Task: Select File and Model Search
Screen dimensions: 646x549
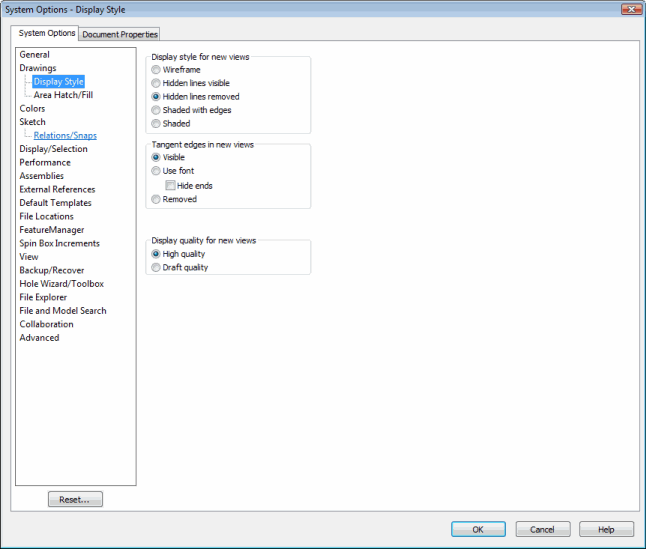Action: (x=63, y=311)
